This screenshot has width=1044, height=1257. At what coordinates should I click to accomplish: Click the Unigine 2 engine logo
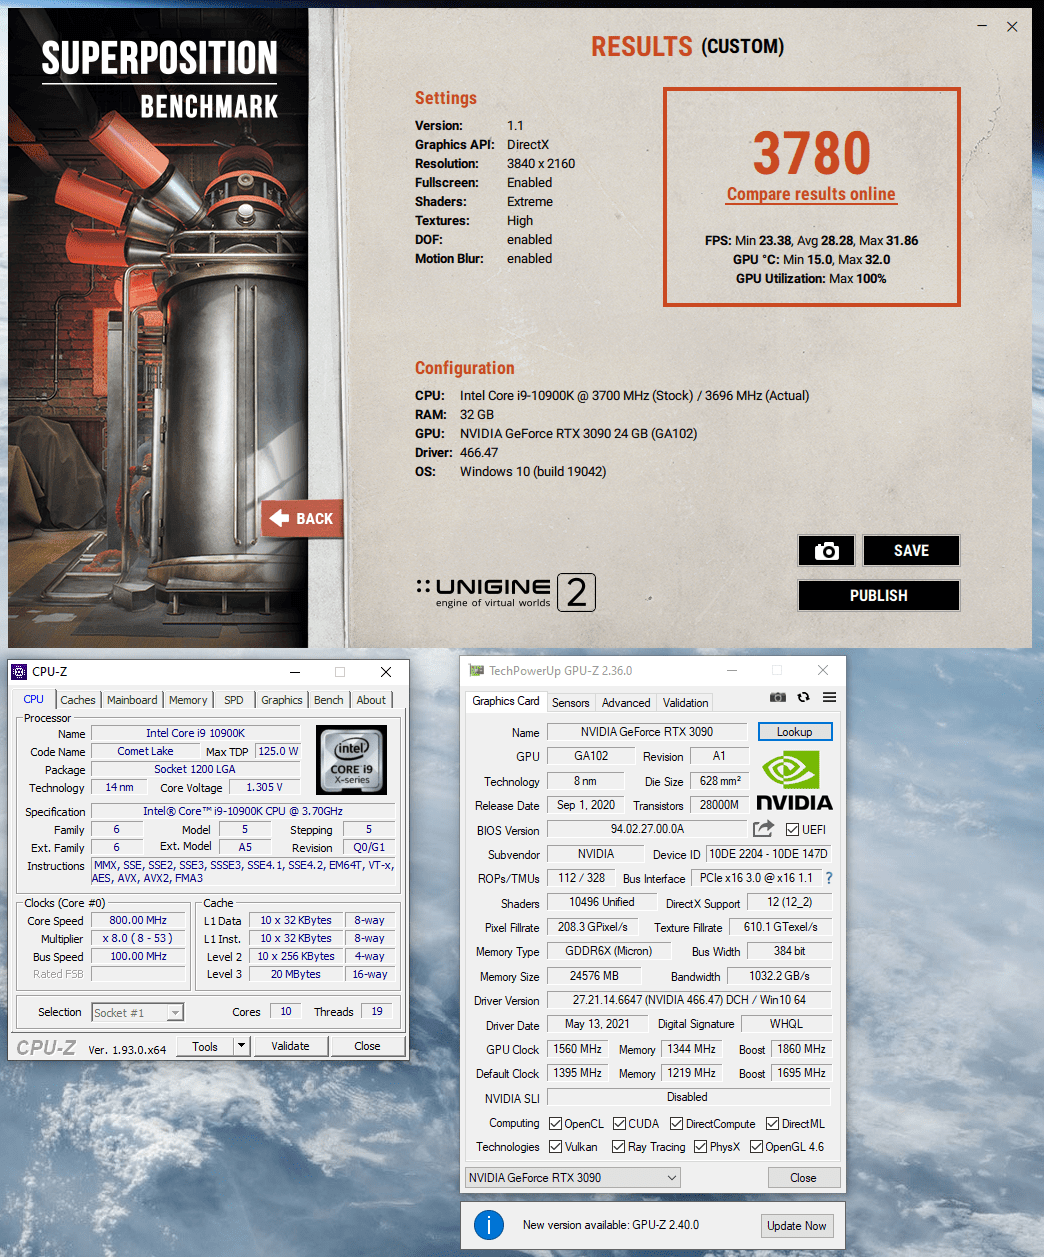506,592
